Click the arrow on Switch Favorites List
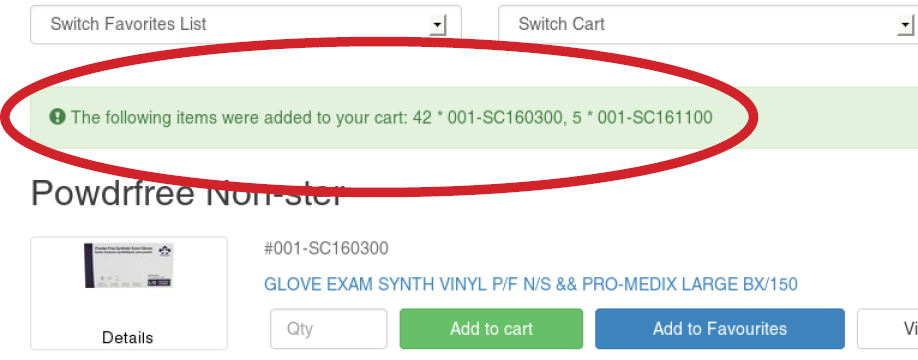 [437, 25]
